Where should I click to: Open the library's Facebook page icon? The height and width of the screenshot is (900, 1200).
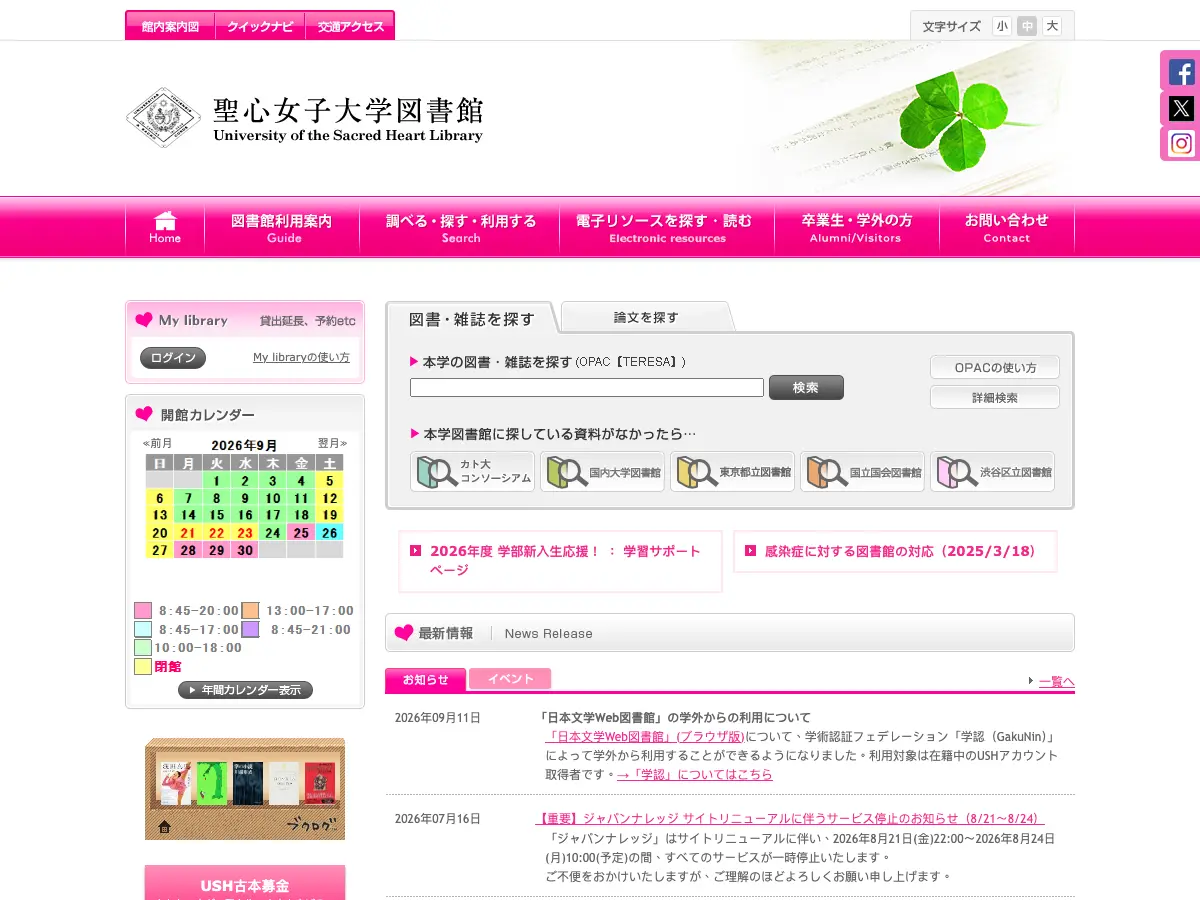point(1181,72)
